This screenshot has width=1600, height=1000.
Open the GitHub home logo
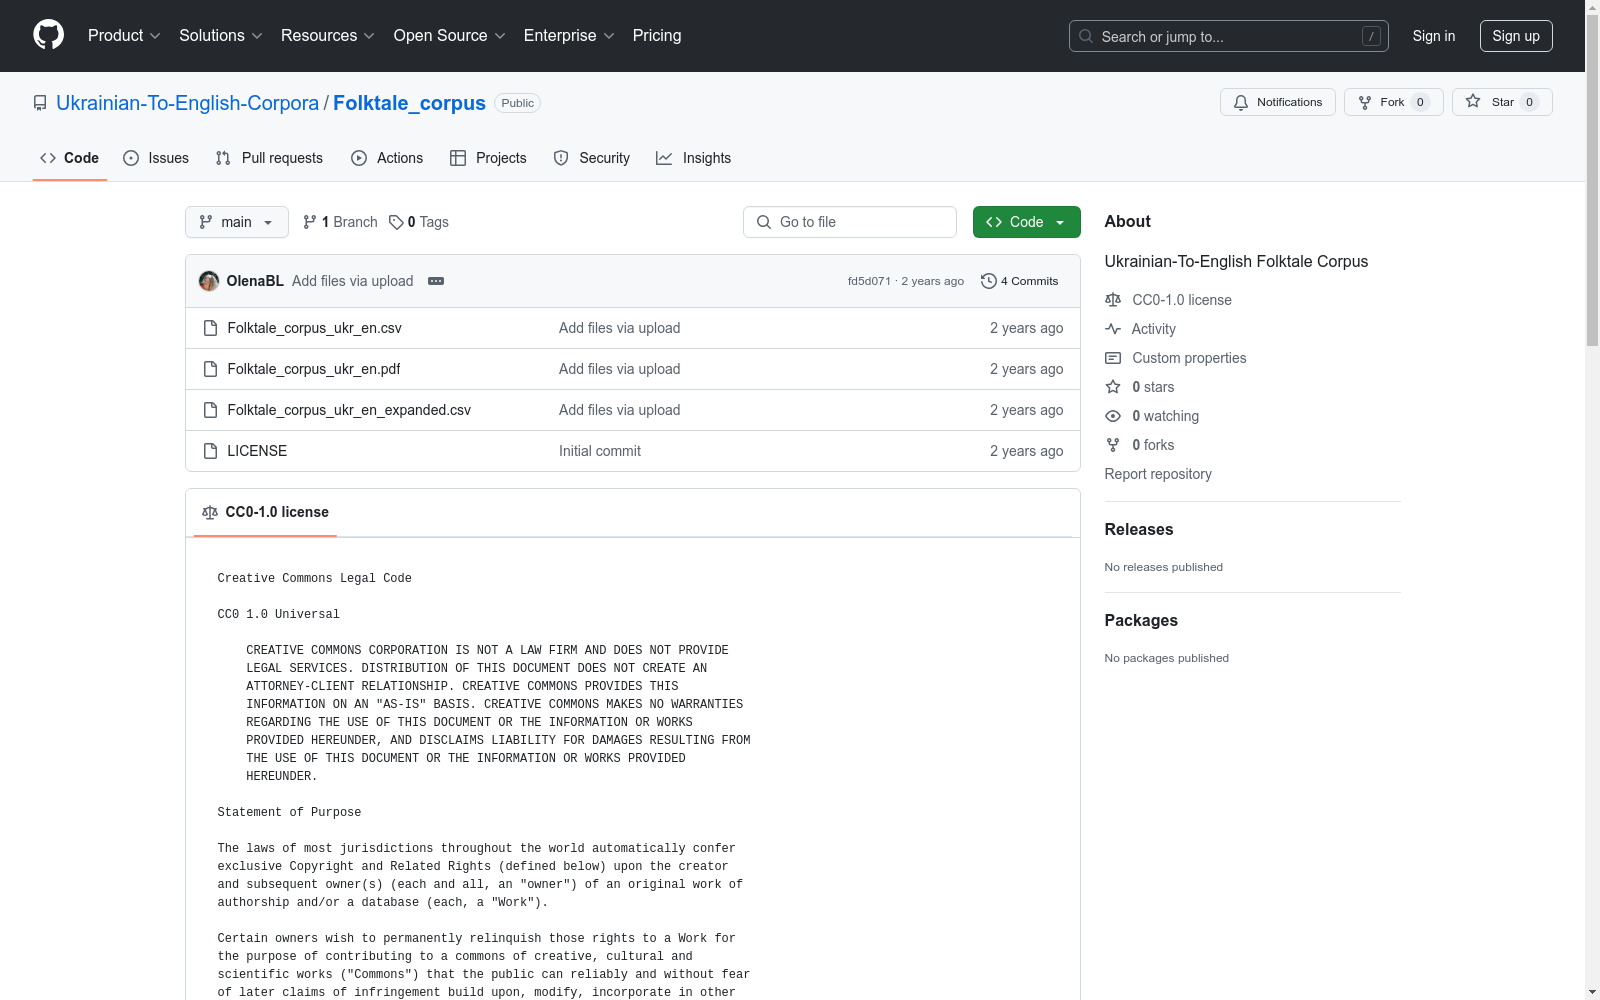(x=48, y=35)
